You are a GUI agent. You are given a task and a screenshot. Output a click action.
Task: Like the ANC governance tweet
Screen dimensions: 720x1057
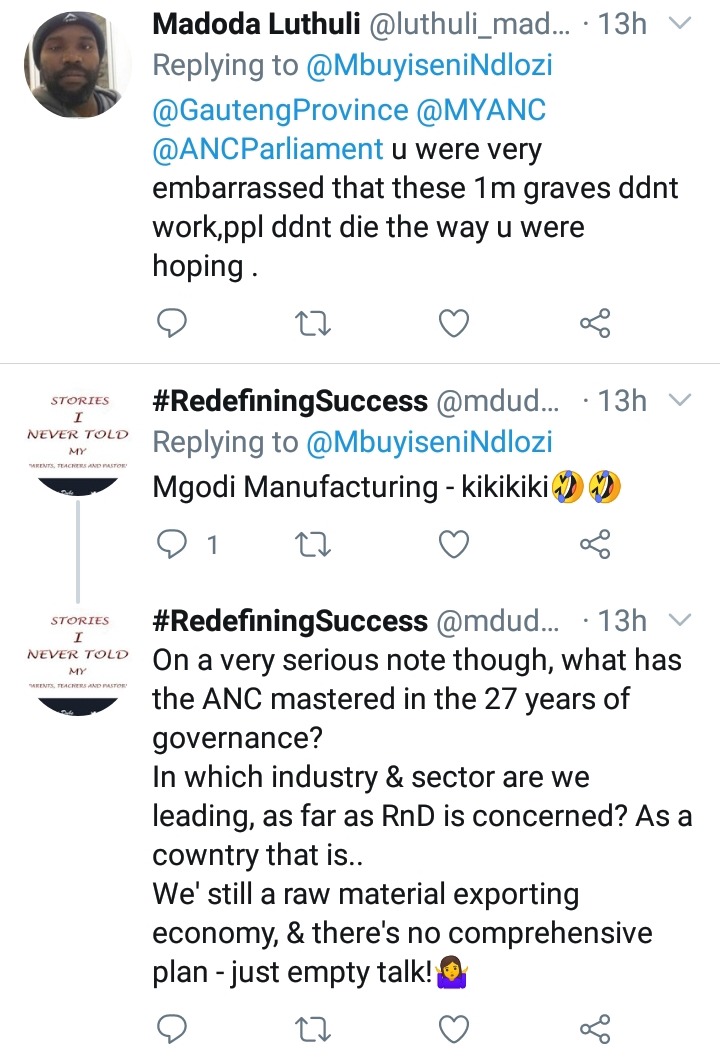click(454, 1029)
